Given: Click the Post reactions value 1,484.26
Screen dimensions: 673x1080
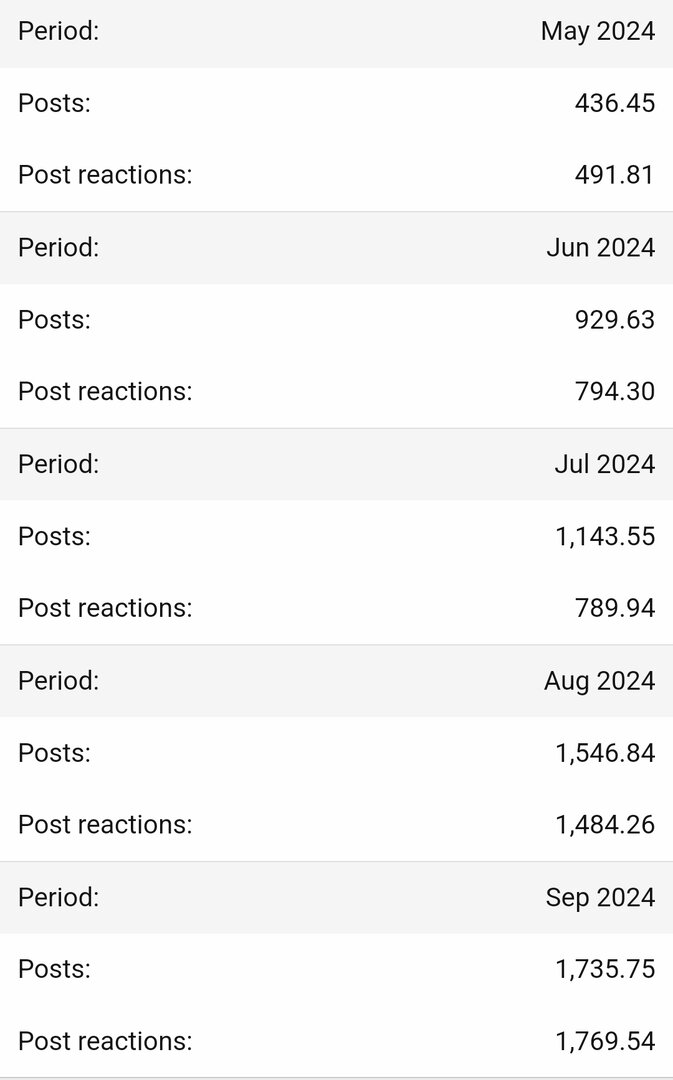Looking at the screenshot, I should [605, 824].
